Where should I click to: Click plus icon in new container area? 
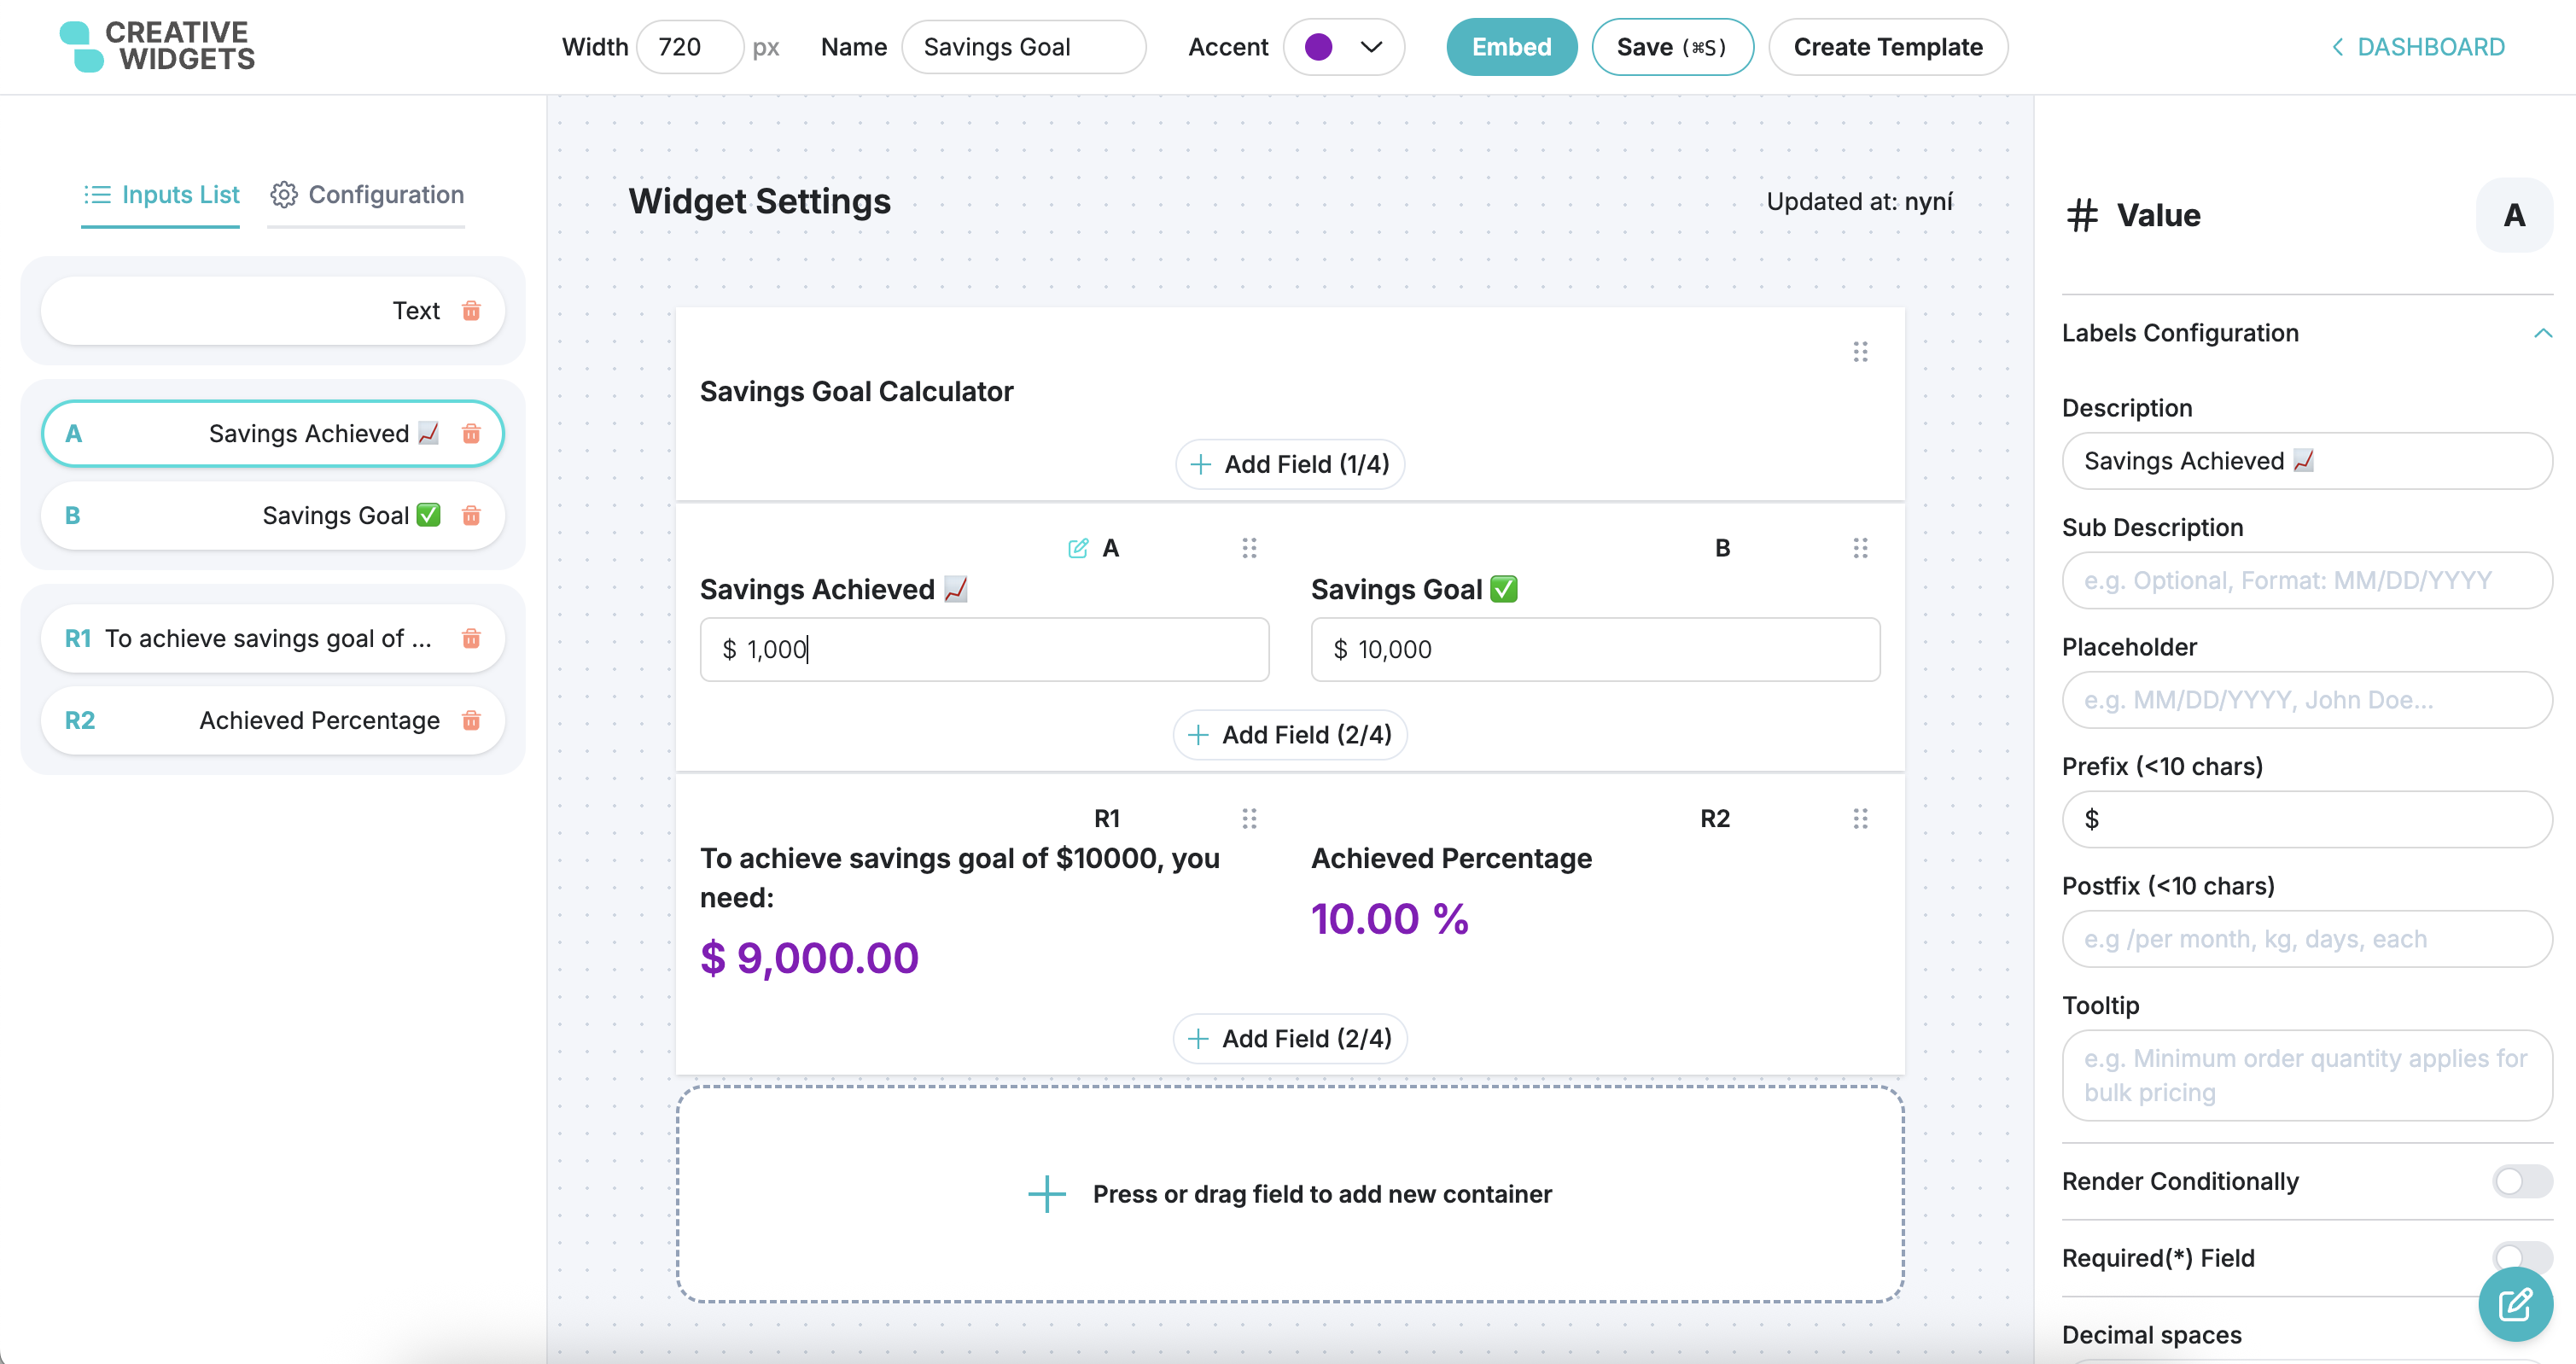coord(1047,1194)
